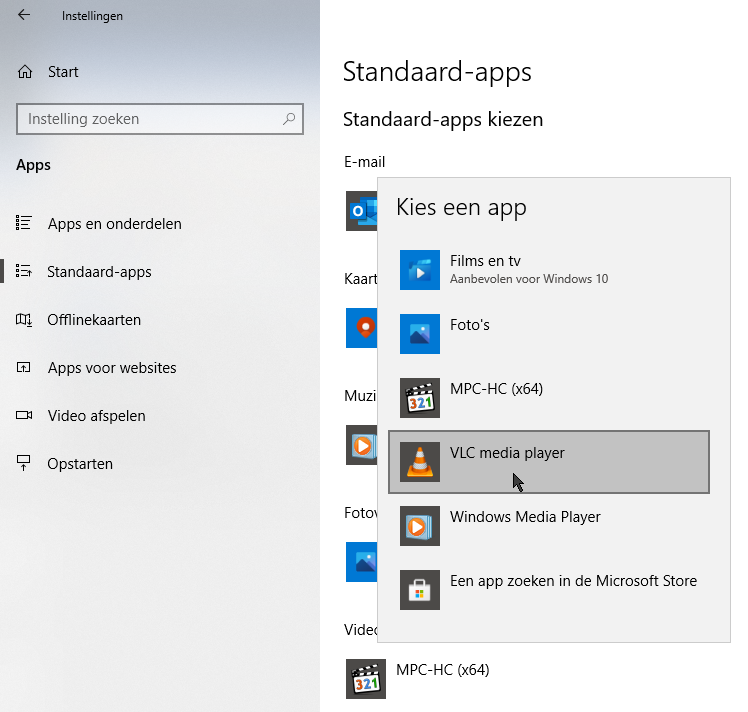
Task: Click the Apps voor websites icon
Action: point(23,367)
